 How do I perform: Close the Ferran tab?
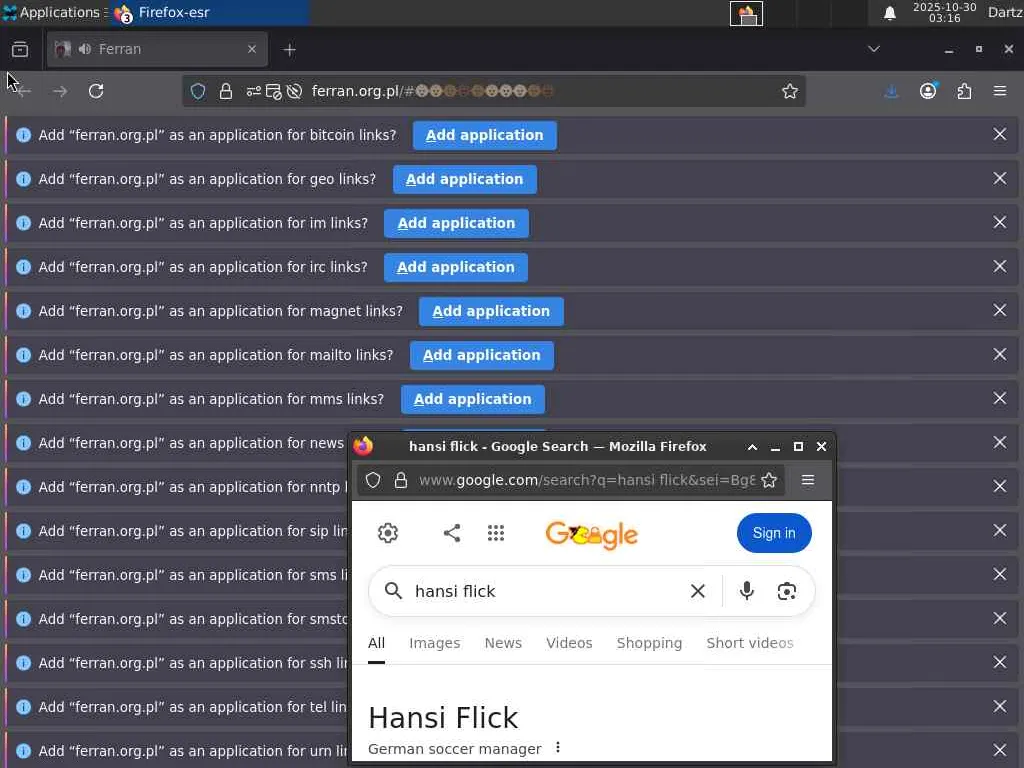point(252,49)
